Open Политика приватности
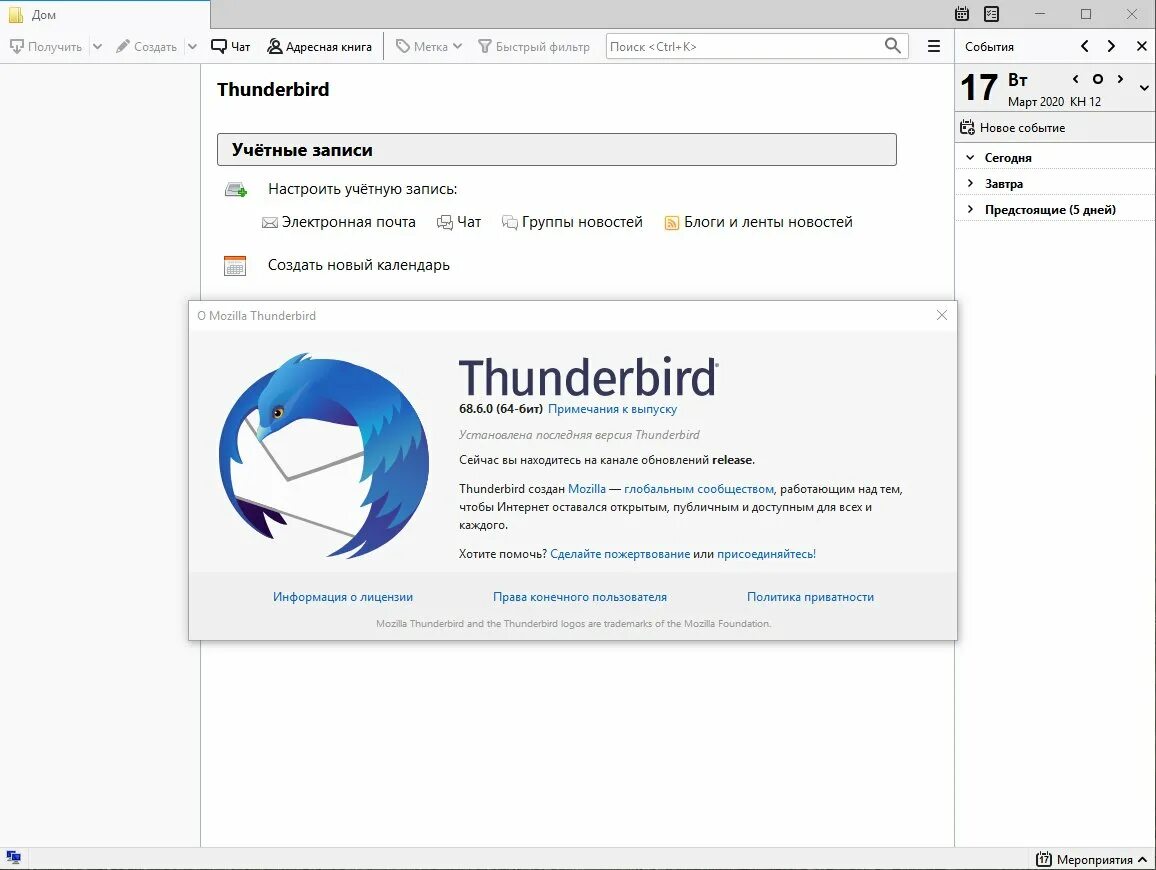This screenshot has width=1156, height=870. (810, 597)
